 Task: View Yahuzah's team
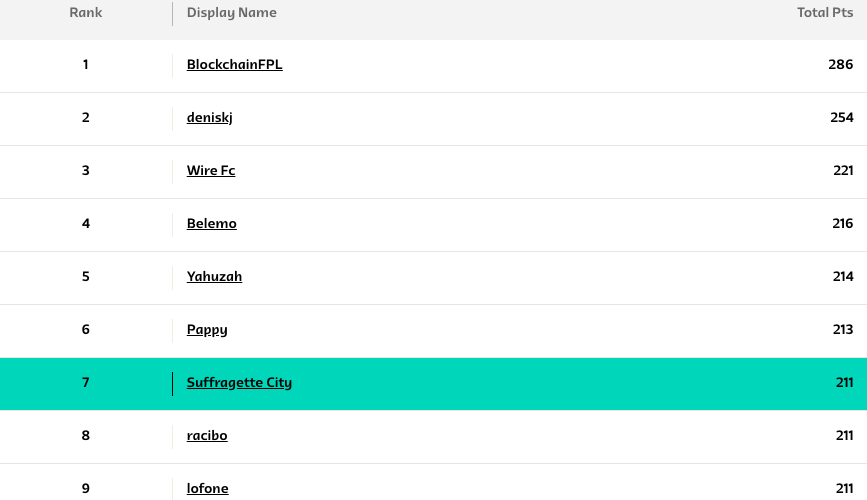pos(214,277)
